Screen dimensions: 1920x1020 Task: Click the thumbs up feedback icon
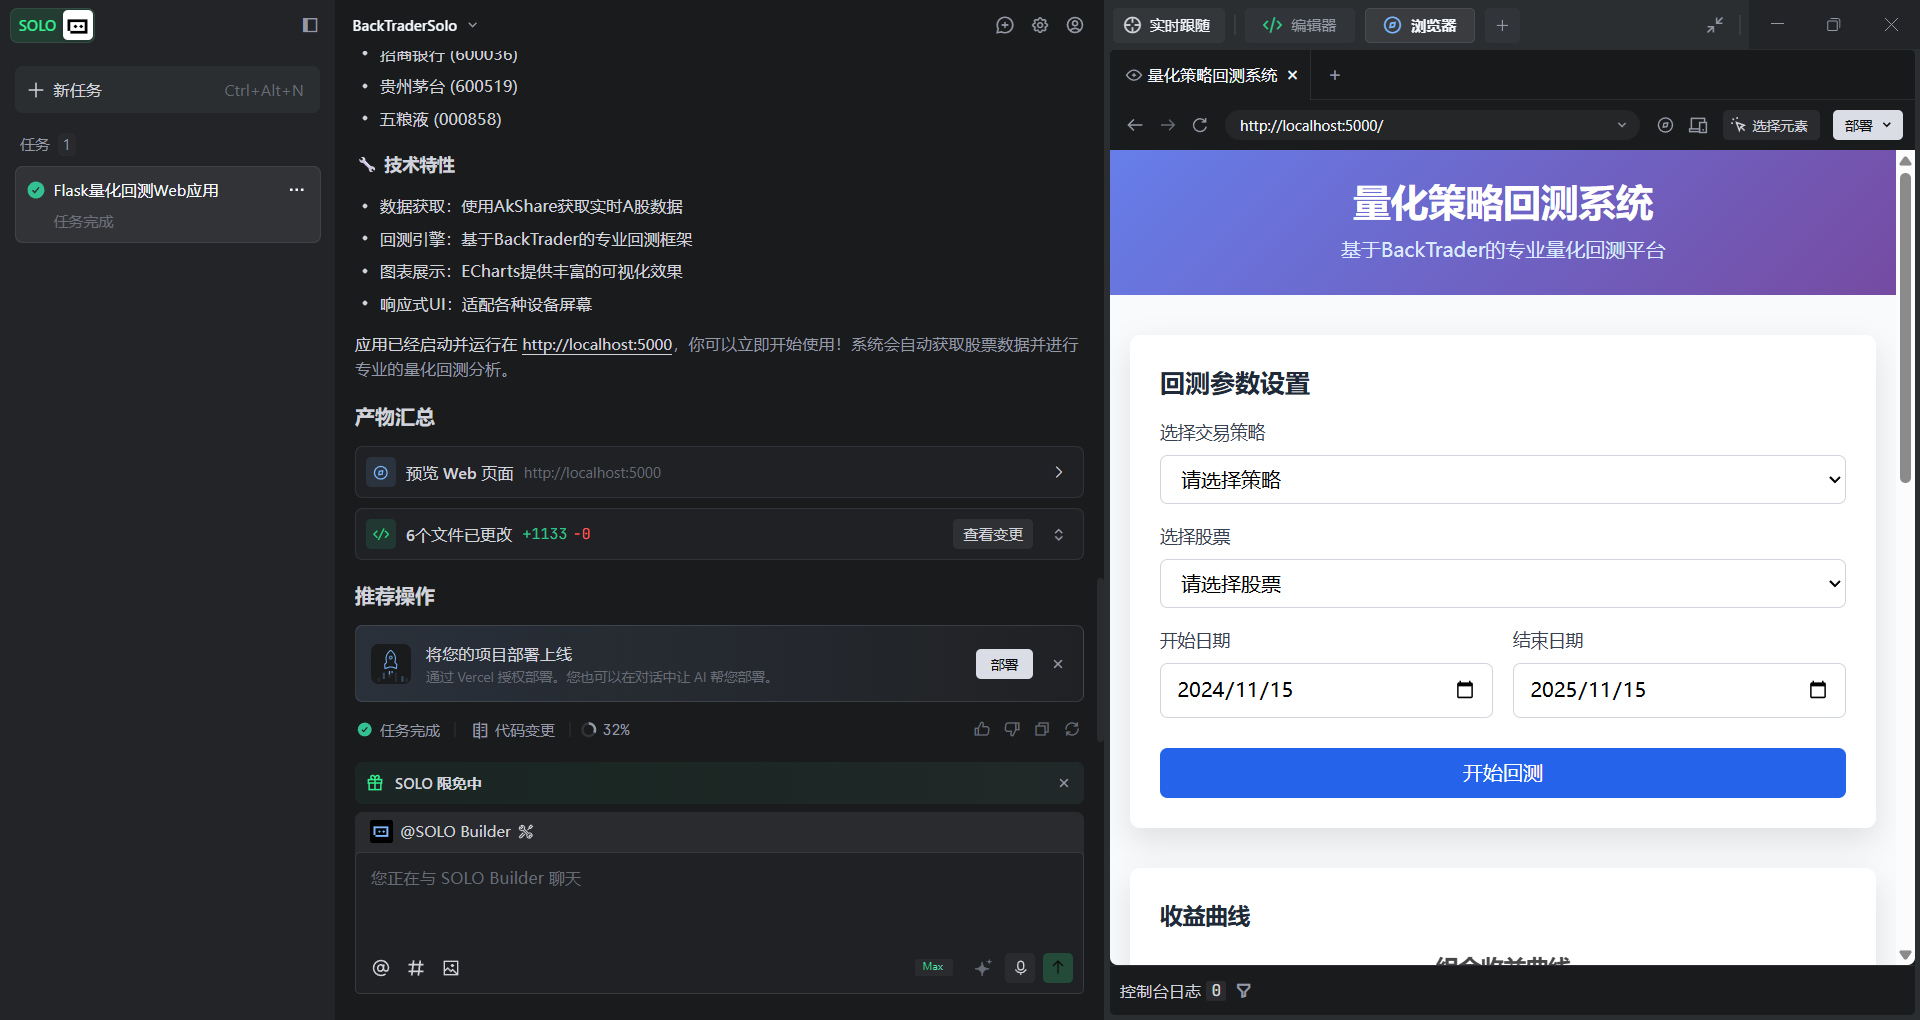[x=981, y=730]
